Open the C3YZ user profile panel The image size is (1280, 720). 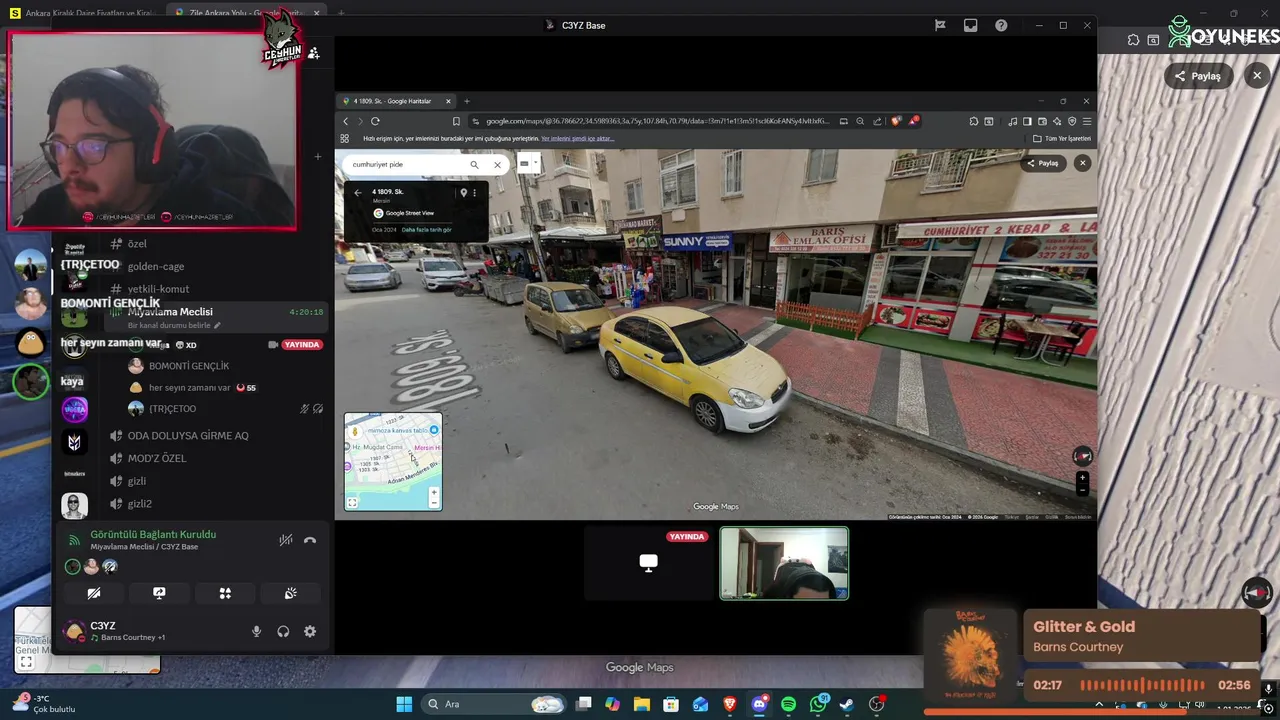[x=115, y=631]
